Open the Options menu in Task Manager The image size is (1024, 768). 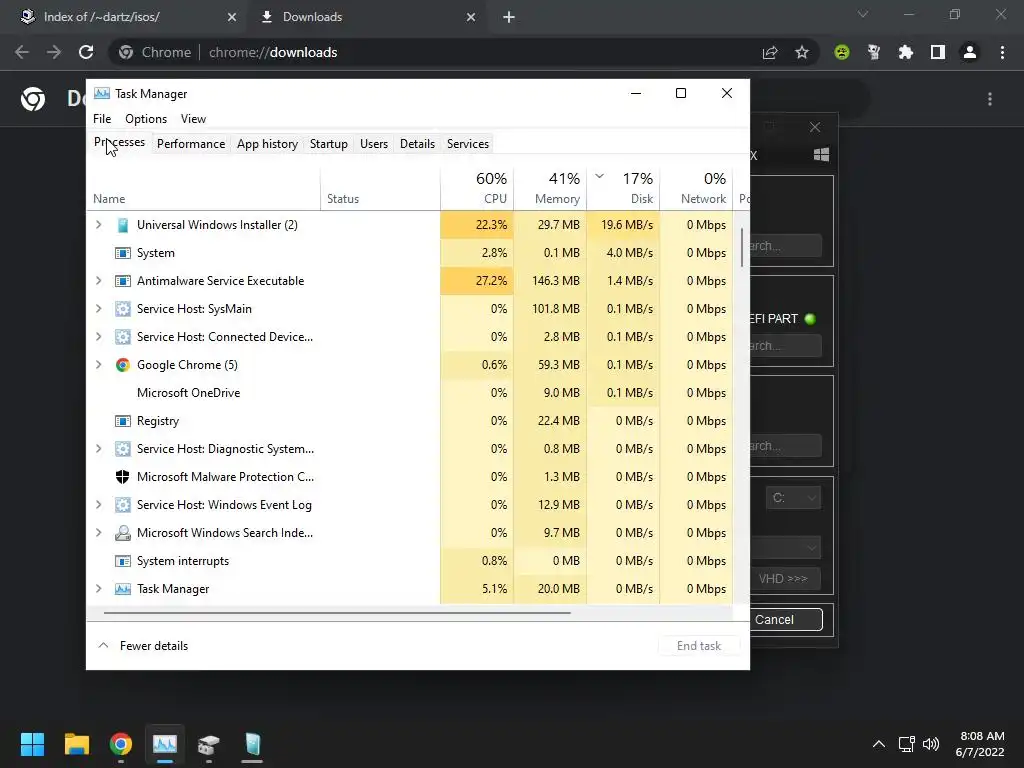[146, 119]
